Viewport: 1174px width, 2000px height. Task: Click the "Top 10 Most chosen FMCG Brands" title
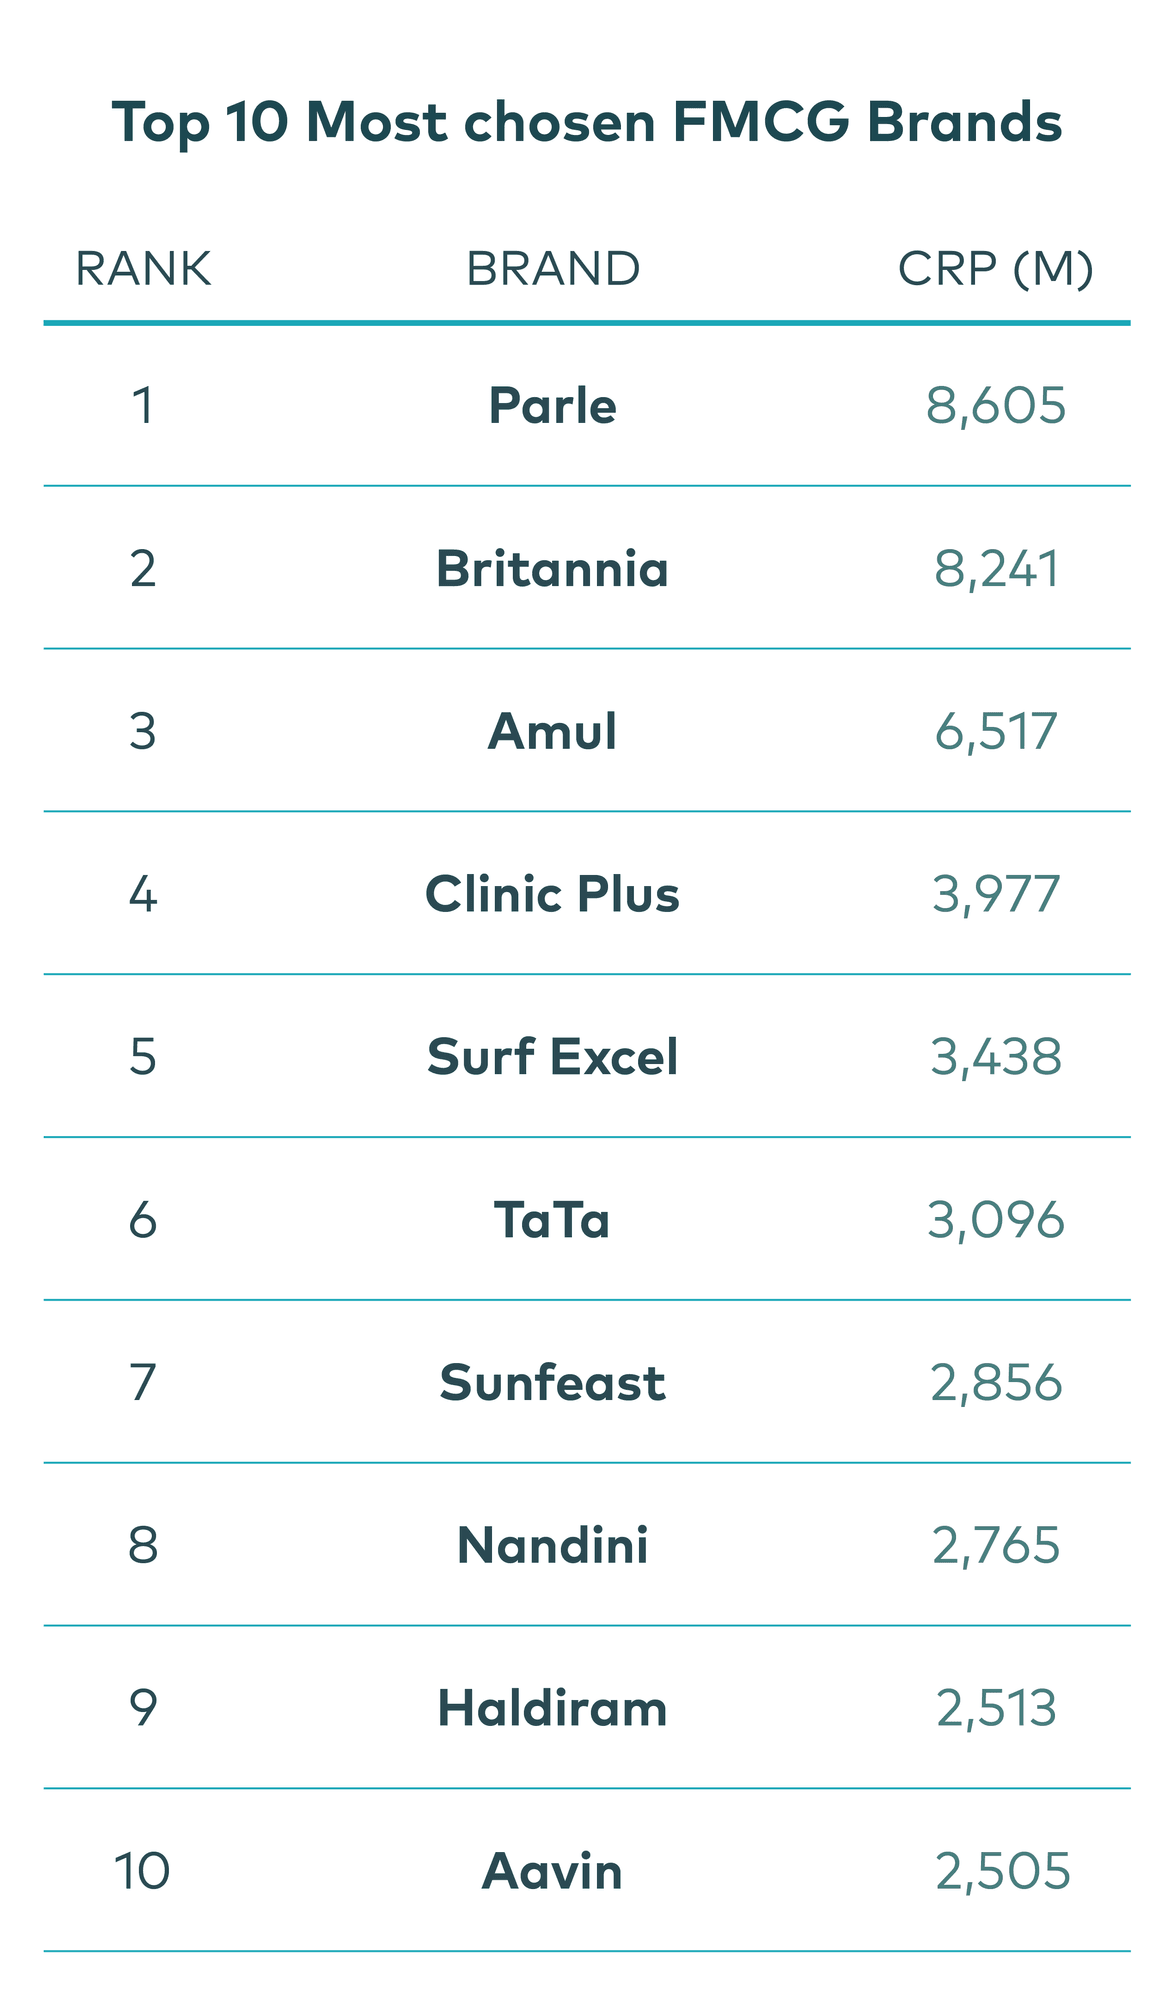point(586,123)
